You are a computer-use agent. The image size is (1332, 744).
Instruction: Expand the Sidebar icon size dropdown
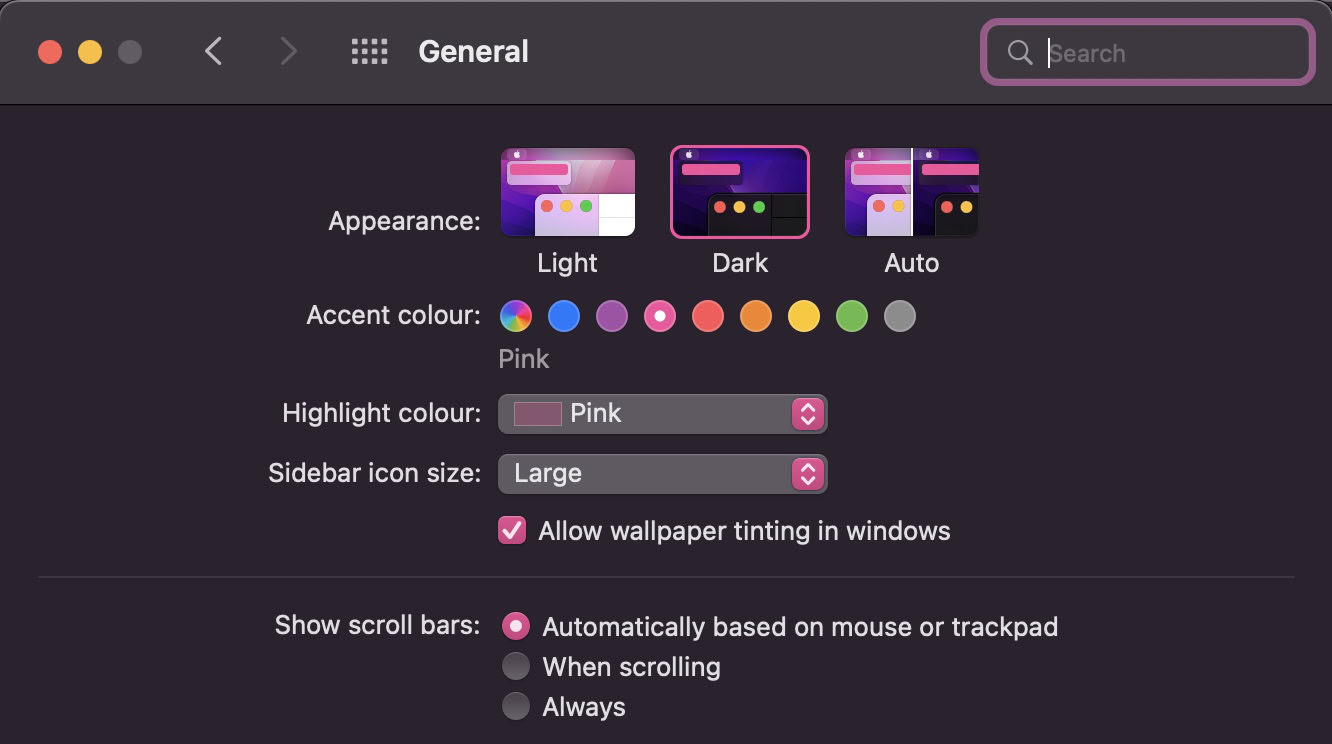click(x=662, y=474)
